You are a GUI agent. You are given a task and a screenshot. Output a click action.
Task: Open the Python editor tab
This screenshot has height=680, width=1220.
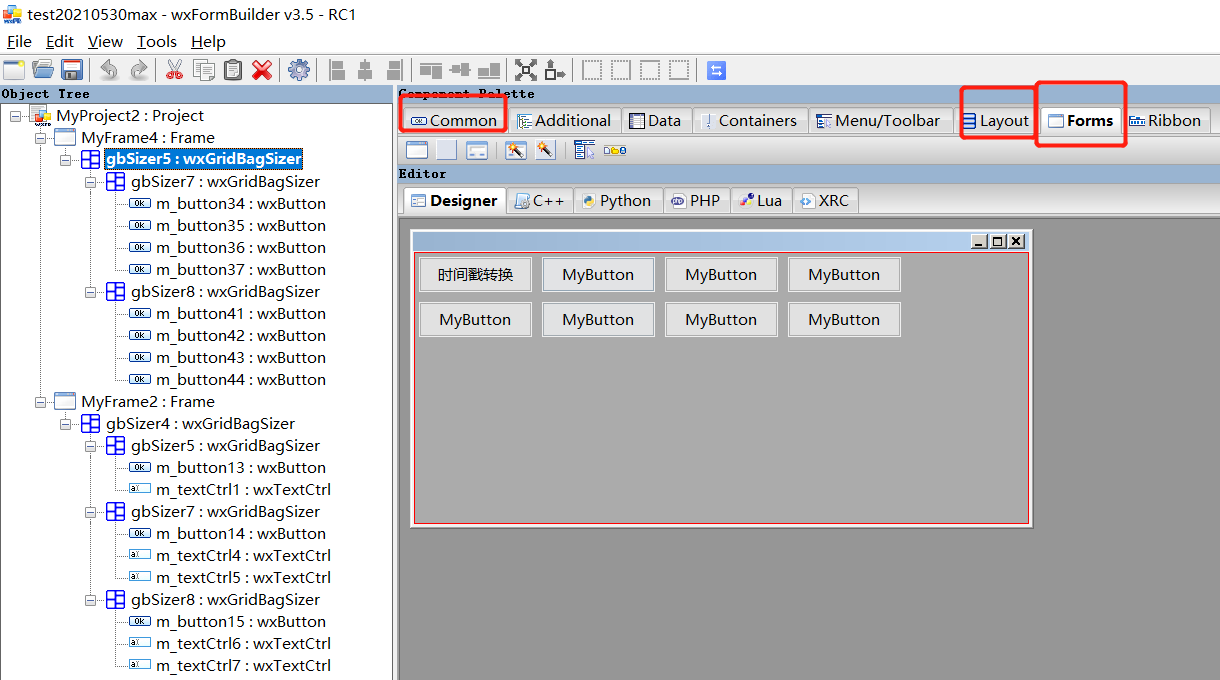(x=617, y=200)
